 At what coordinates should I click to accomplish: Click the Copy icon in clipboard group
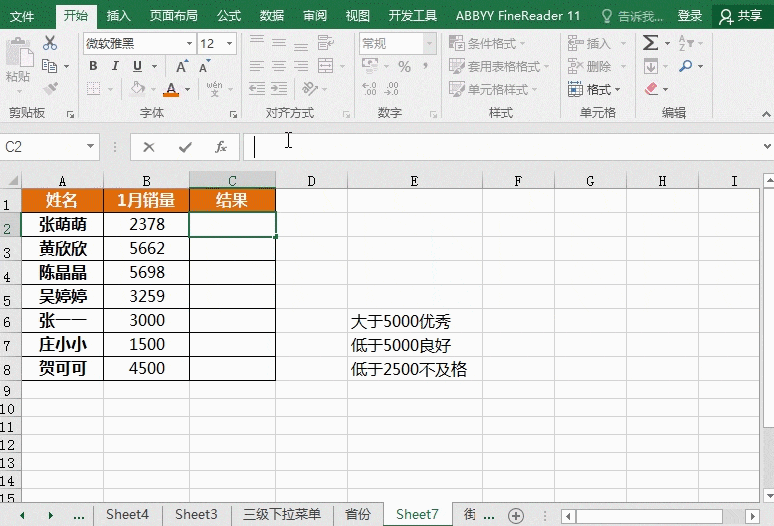[x=50, y=66]
